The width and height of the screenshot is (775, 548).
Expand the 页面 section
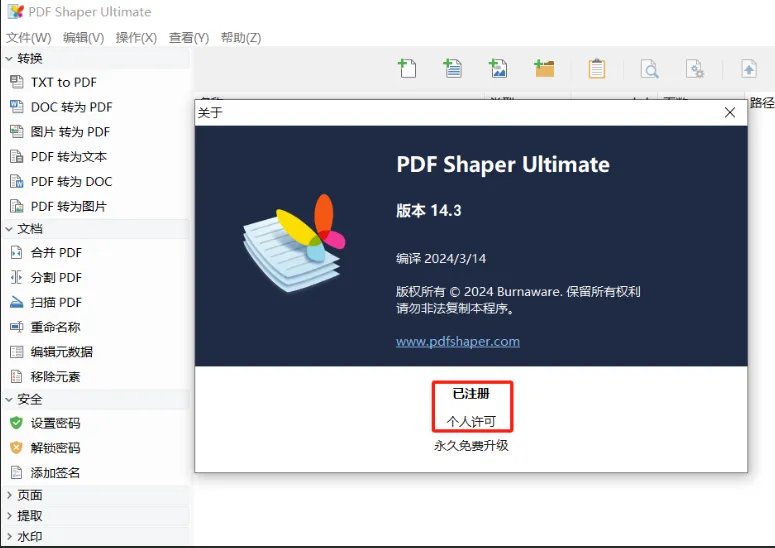tap(9, 495)
